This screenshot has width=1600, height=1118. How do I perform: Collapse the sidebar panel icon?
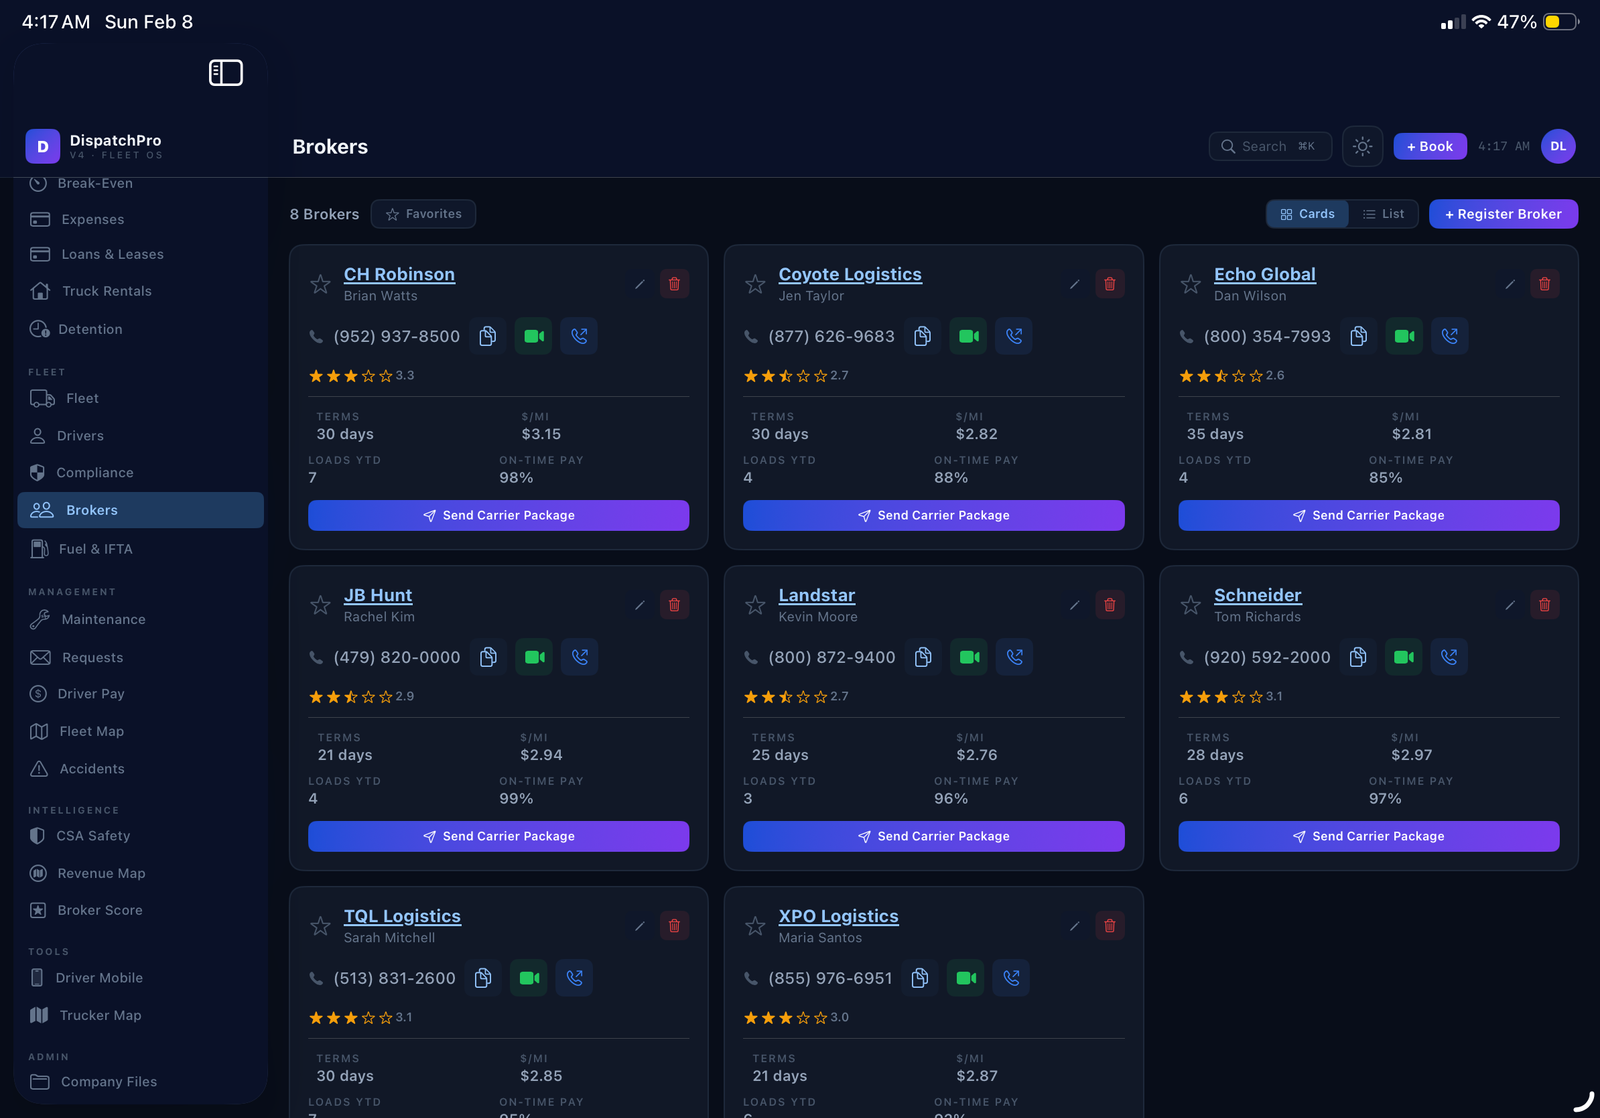[225, 73]
